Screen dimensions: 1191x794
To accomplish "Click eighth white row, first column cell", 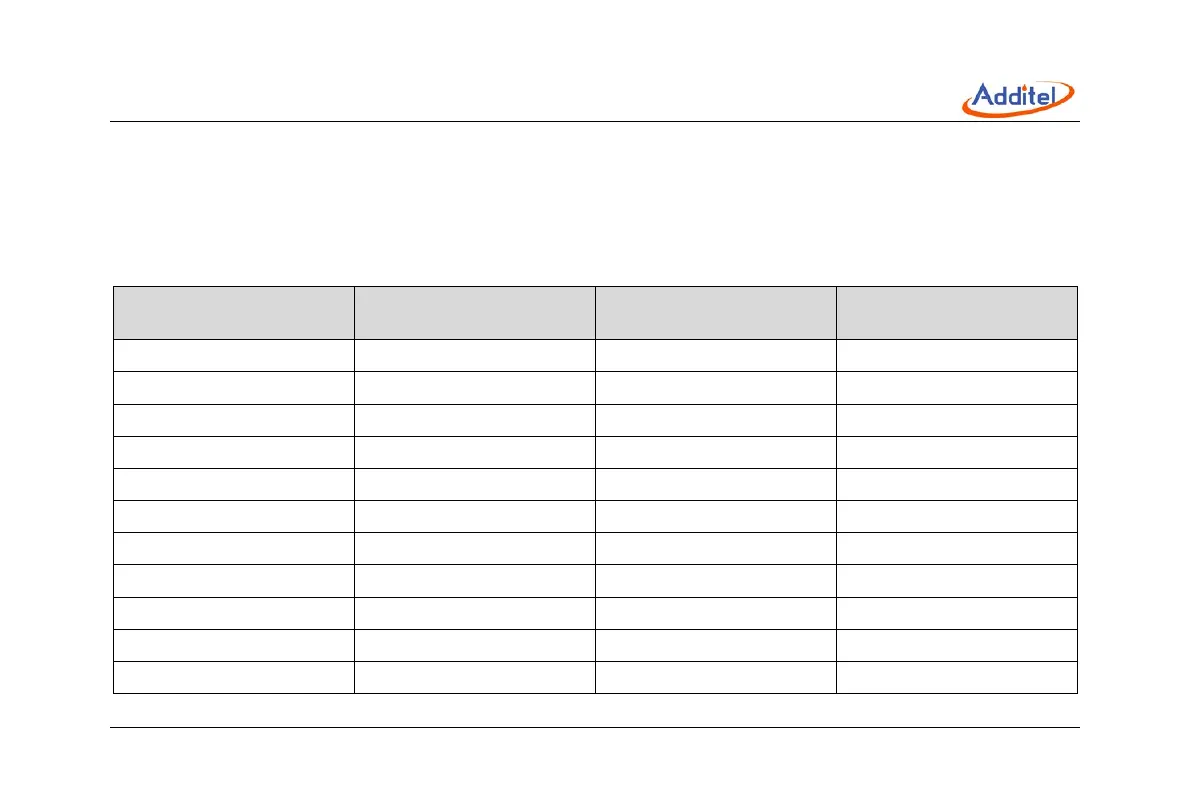I will tap(233, 581).
